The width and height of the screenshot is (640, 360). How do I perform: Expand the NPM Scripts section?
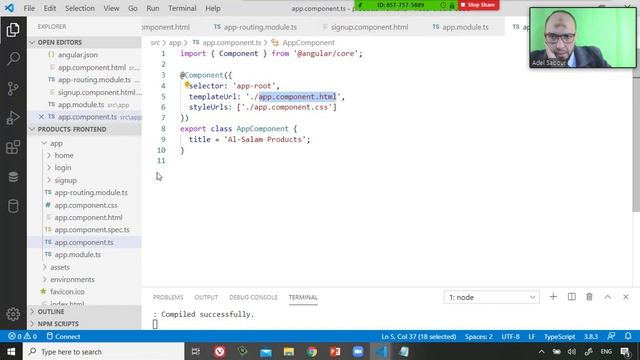coord(84,324)
